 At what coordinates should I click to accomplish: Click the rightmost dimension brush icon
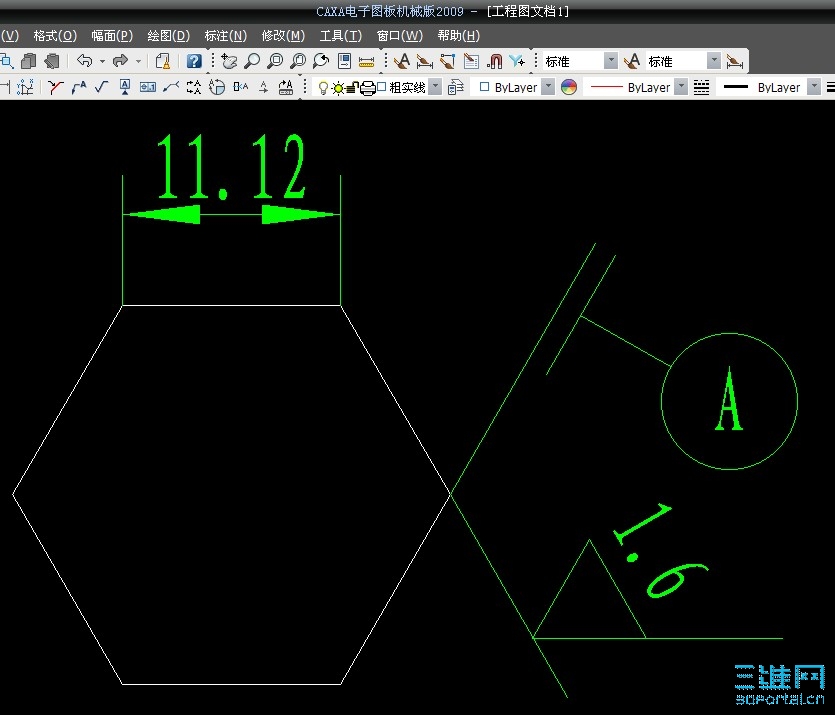pos(734,62)
